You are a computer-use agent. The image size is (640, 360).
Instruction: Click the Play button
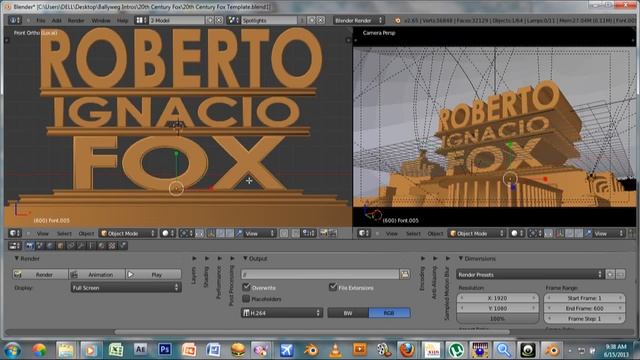pos(153,275)
